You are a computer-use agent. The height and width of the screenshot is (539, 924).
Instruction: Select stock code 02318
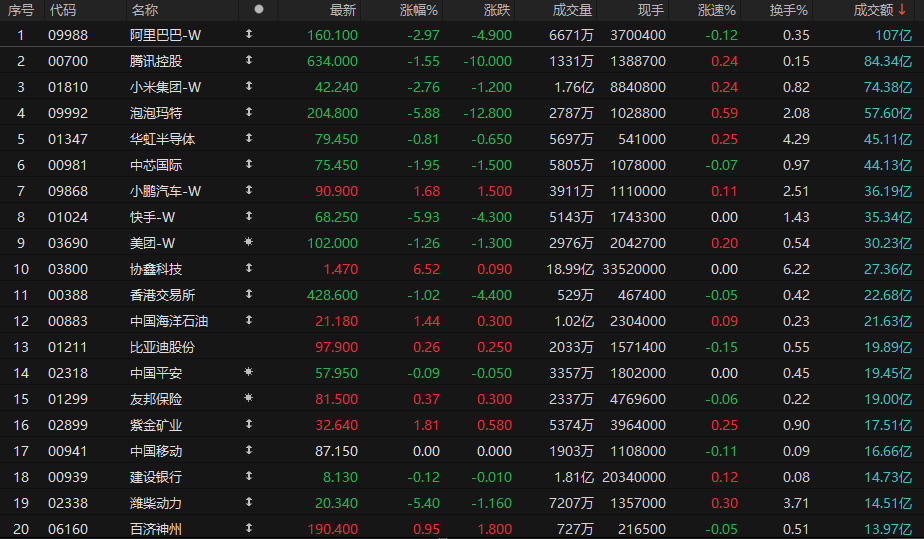pos(68,373)
